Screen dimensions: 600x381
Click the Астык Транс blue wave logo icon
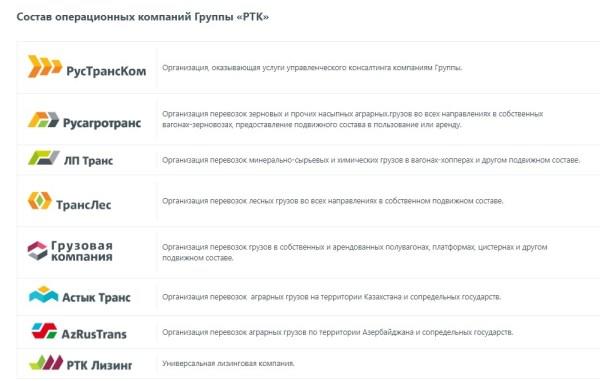44,295
